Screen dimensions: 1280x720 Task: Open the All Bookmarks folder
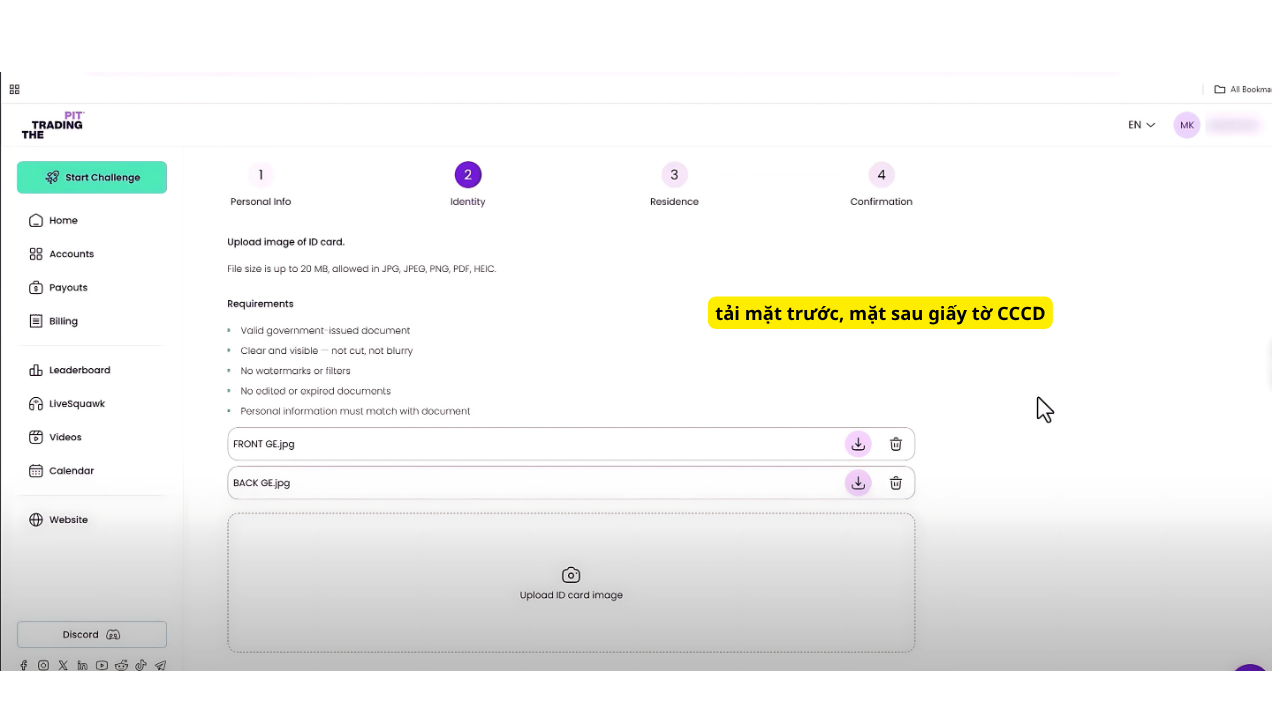(x=1241, y=89)
